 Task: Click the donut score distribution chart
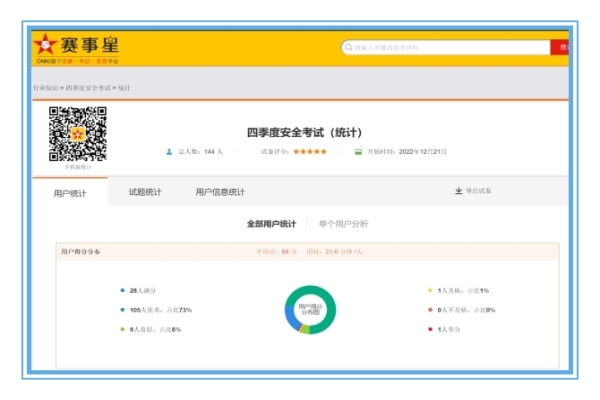[x=310, y=310]
